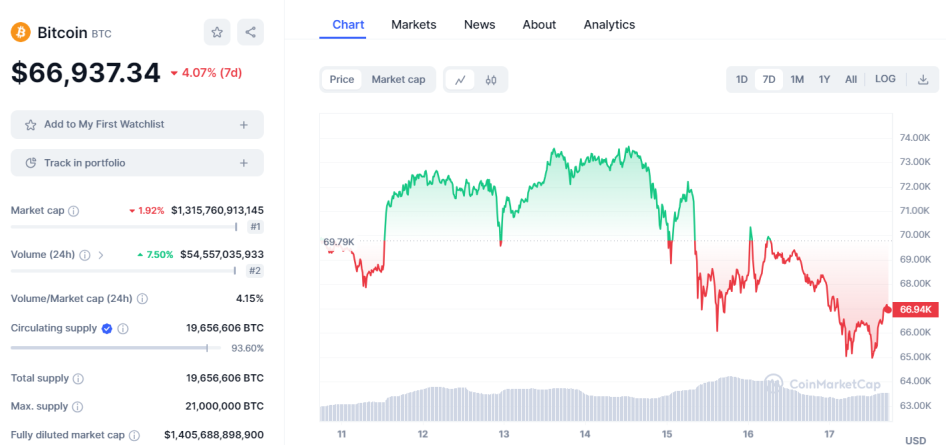Select the 1Y time range

point(825,80)
